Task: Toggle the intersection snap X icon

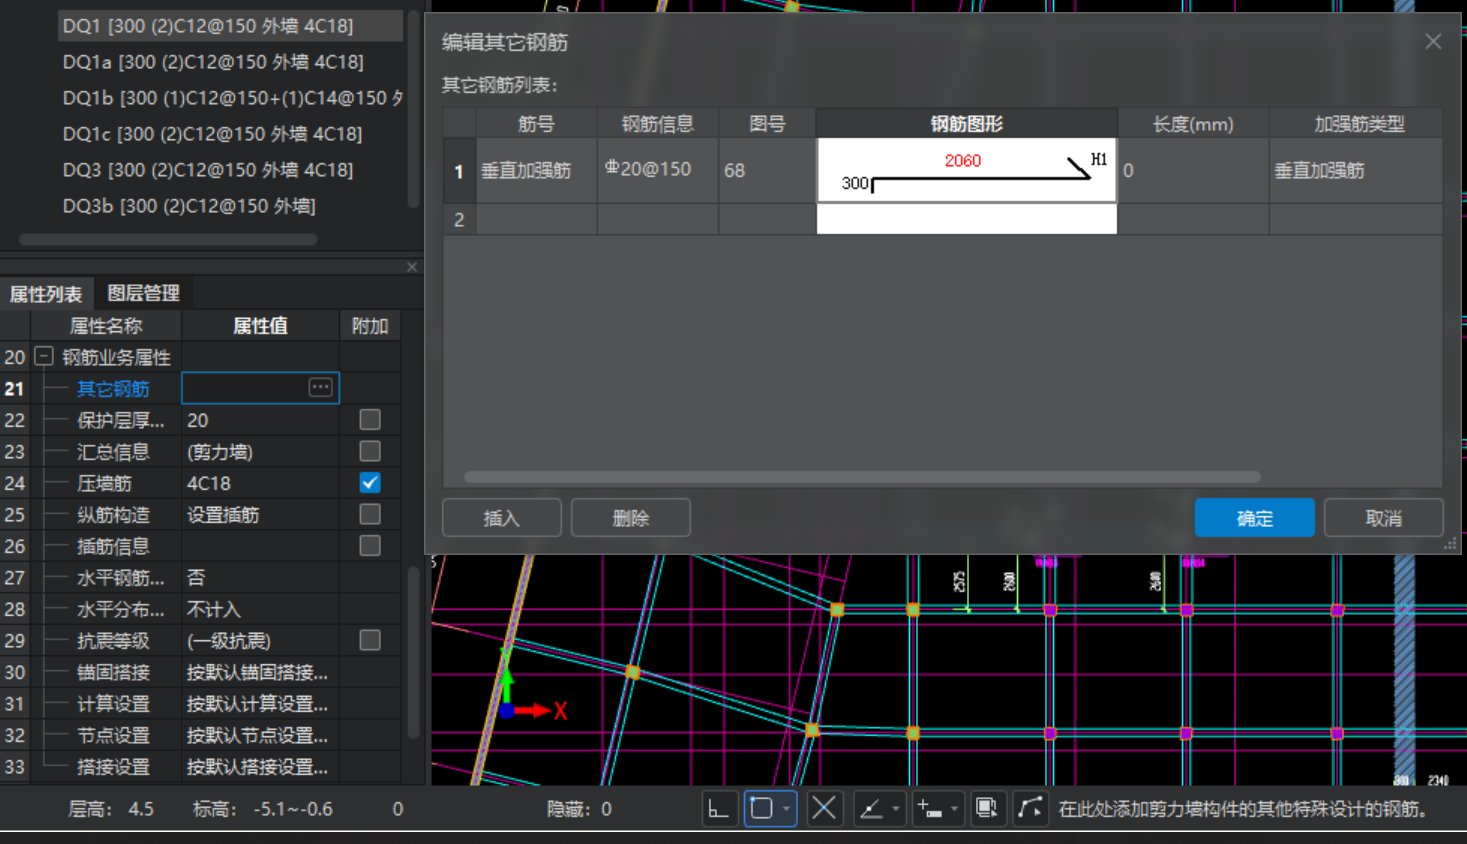Action: 824,808
